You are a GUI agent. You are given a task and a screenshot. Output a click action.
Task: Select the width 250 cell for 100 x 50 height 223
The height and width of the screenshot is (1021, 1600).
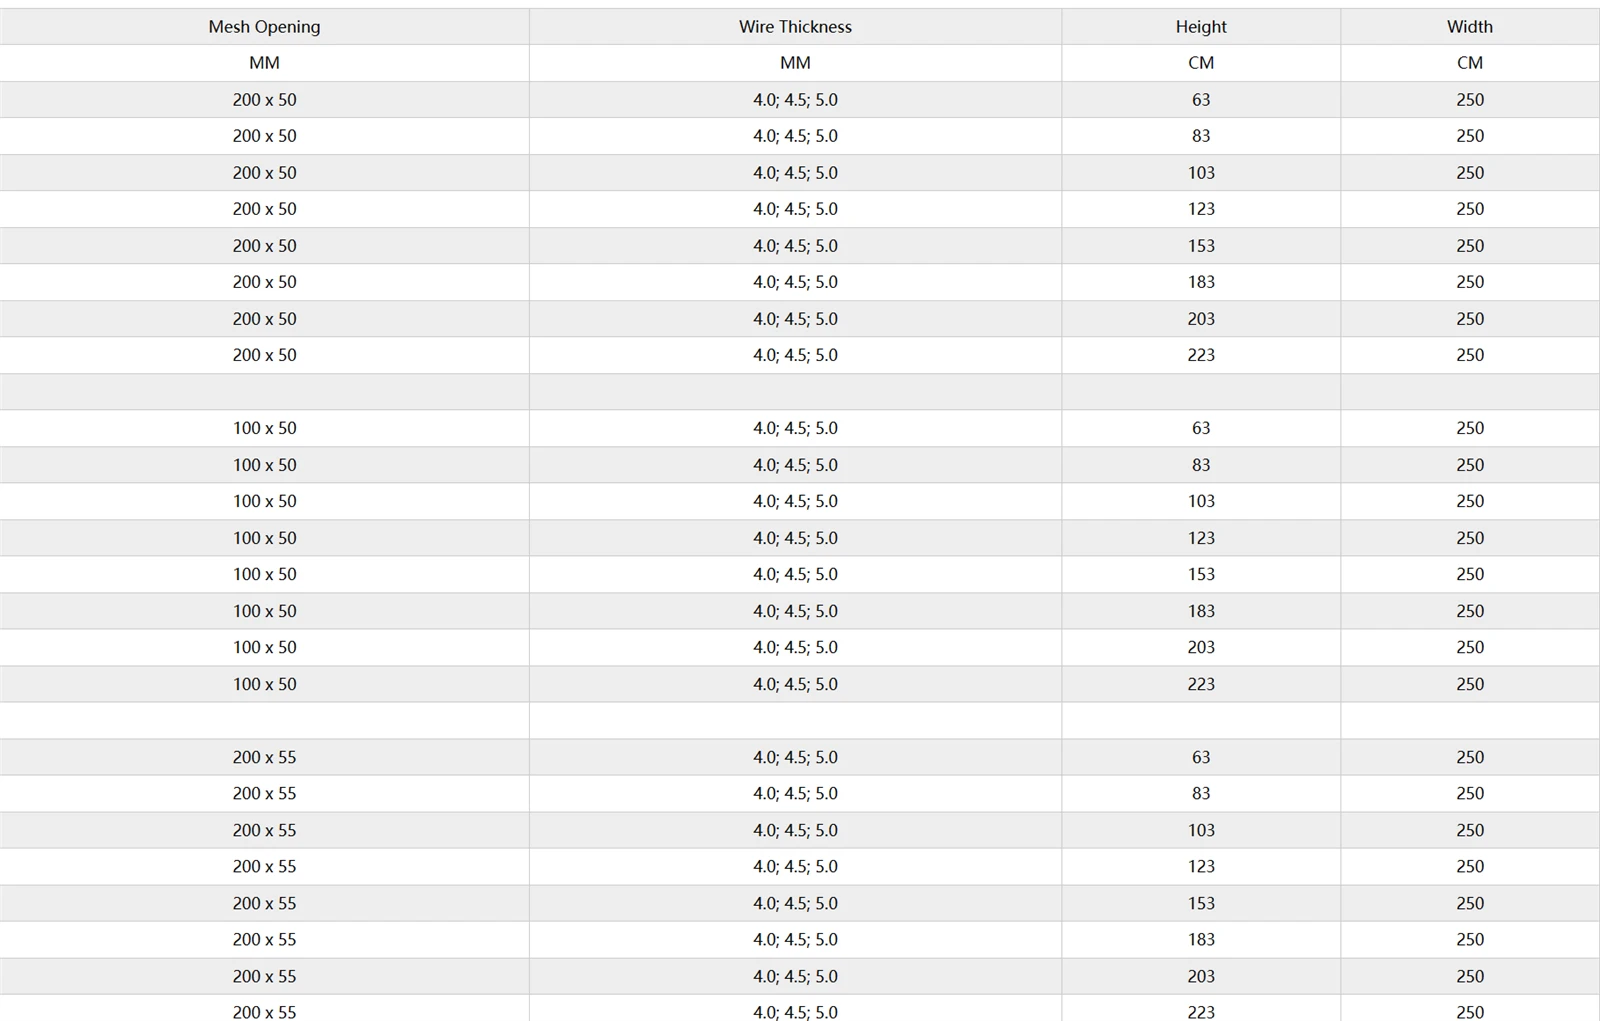point(1470,684)
